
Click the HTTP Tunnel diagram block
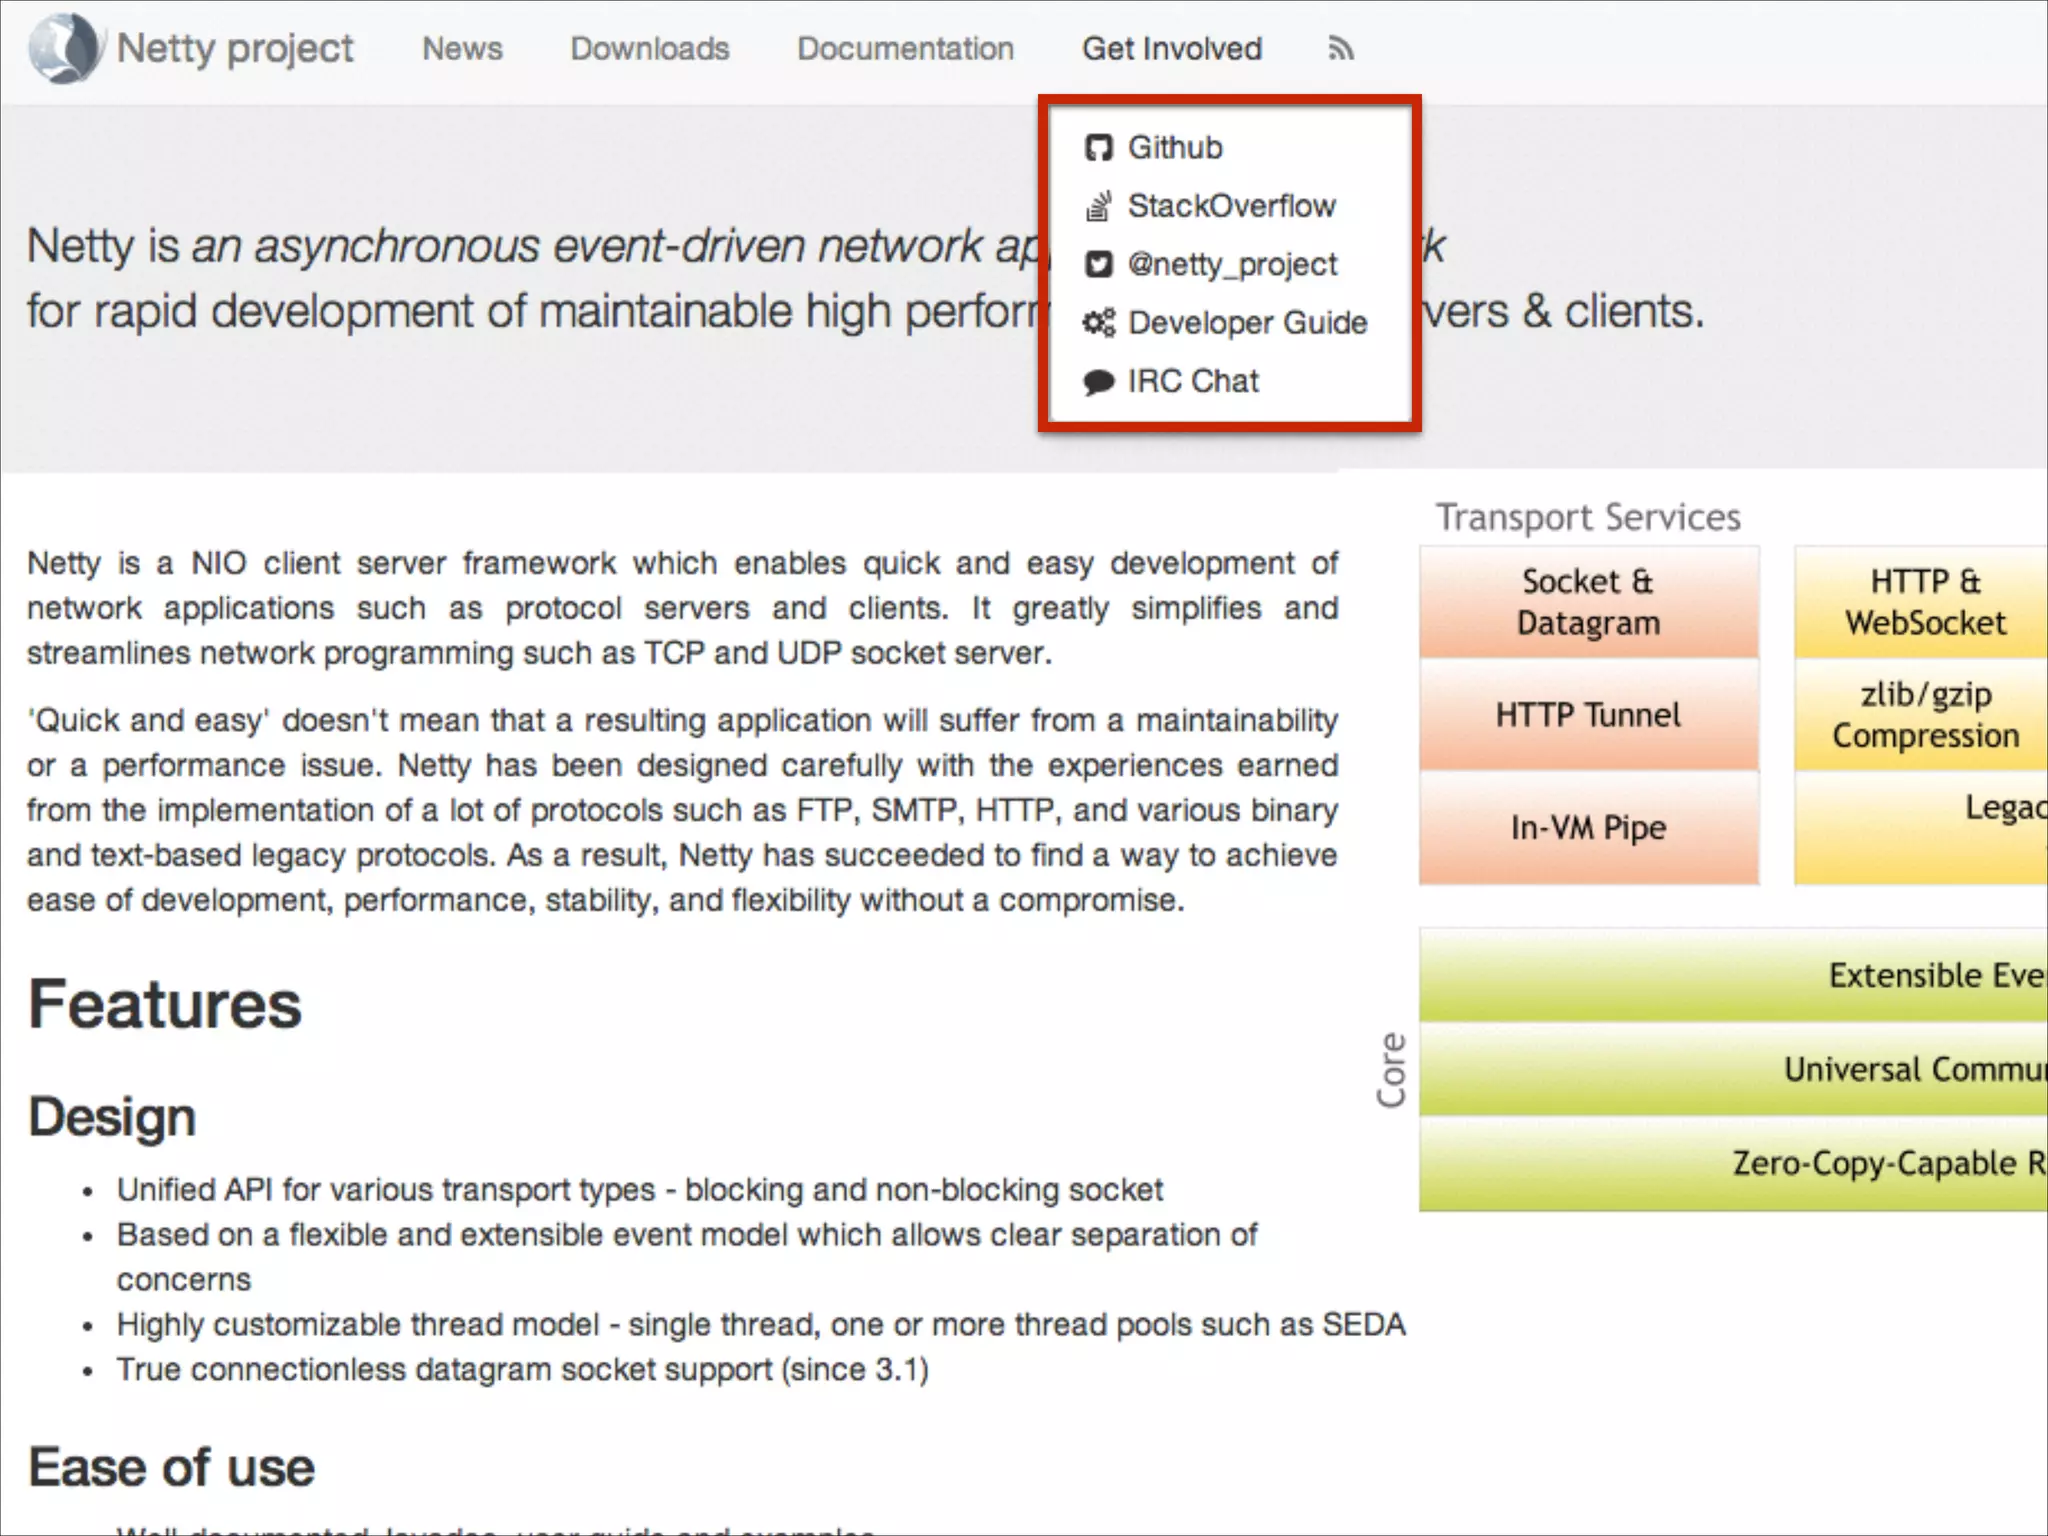click(1588, 715)
